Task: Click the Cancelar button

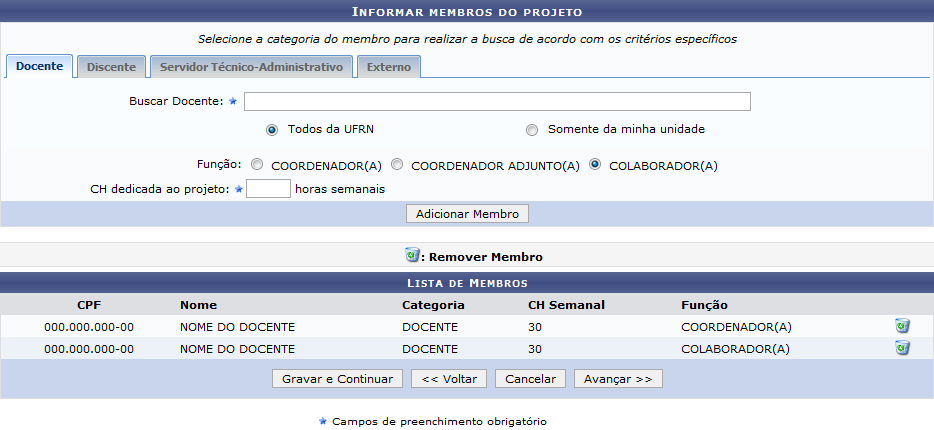Action: [x=530, y=379]
